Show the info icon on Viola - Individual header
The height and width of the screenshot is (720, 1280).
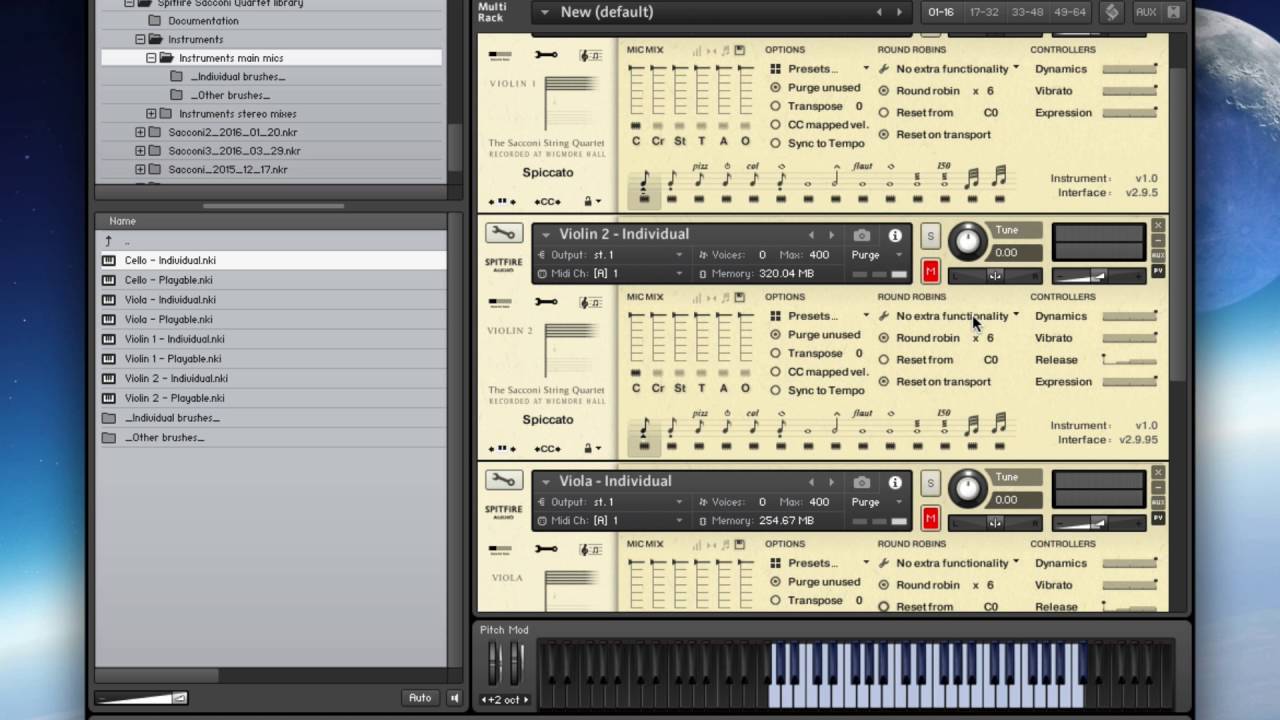[895, 482]
